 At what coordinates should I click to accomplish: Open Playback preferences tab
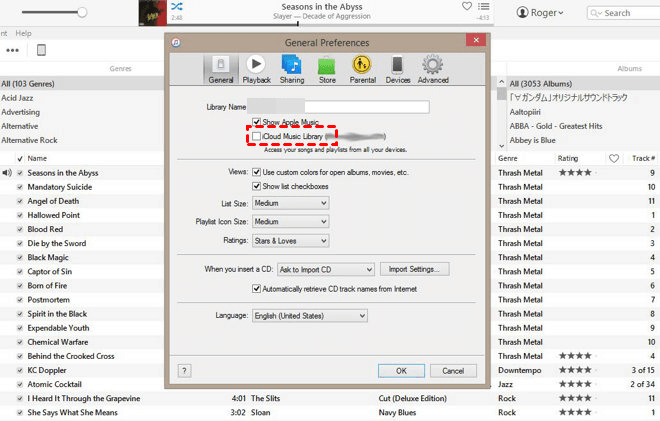pyautogui.click(x=256, y=69)
